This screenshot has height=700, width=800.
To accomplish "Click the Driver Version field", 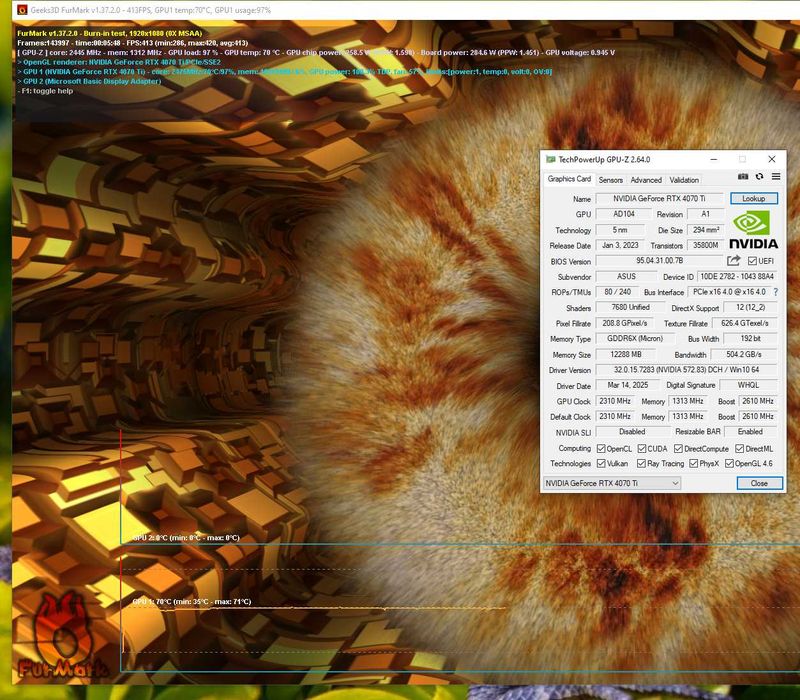I will click(x=686, y=370).
